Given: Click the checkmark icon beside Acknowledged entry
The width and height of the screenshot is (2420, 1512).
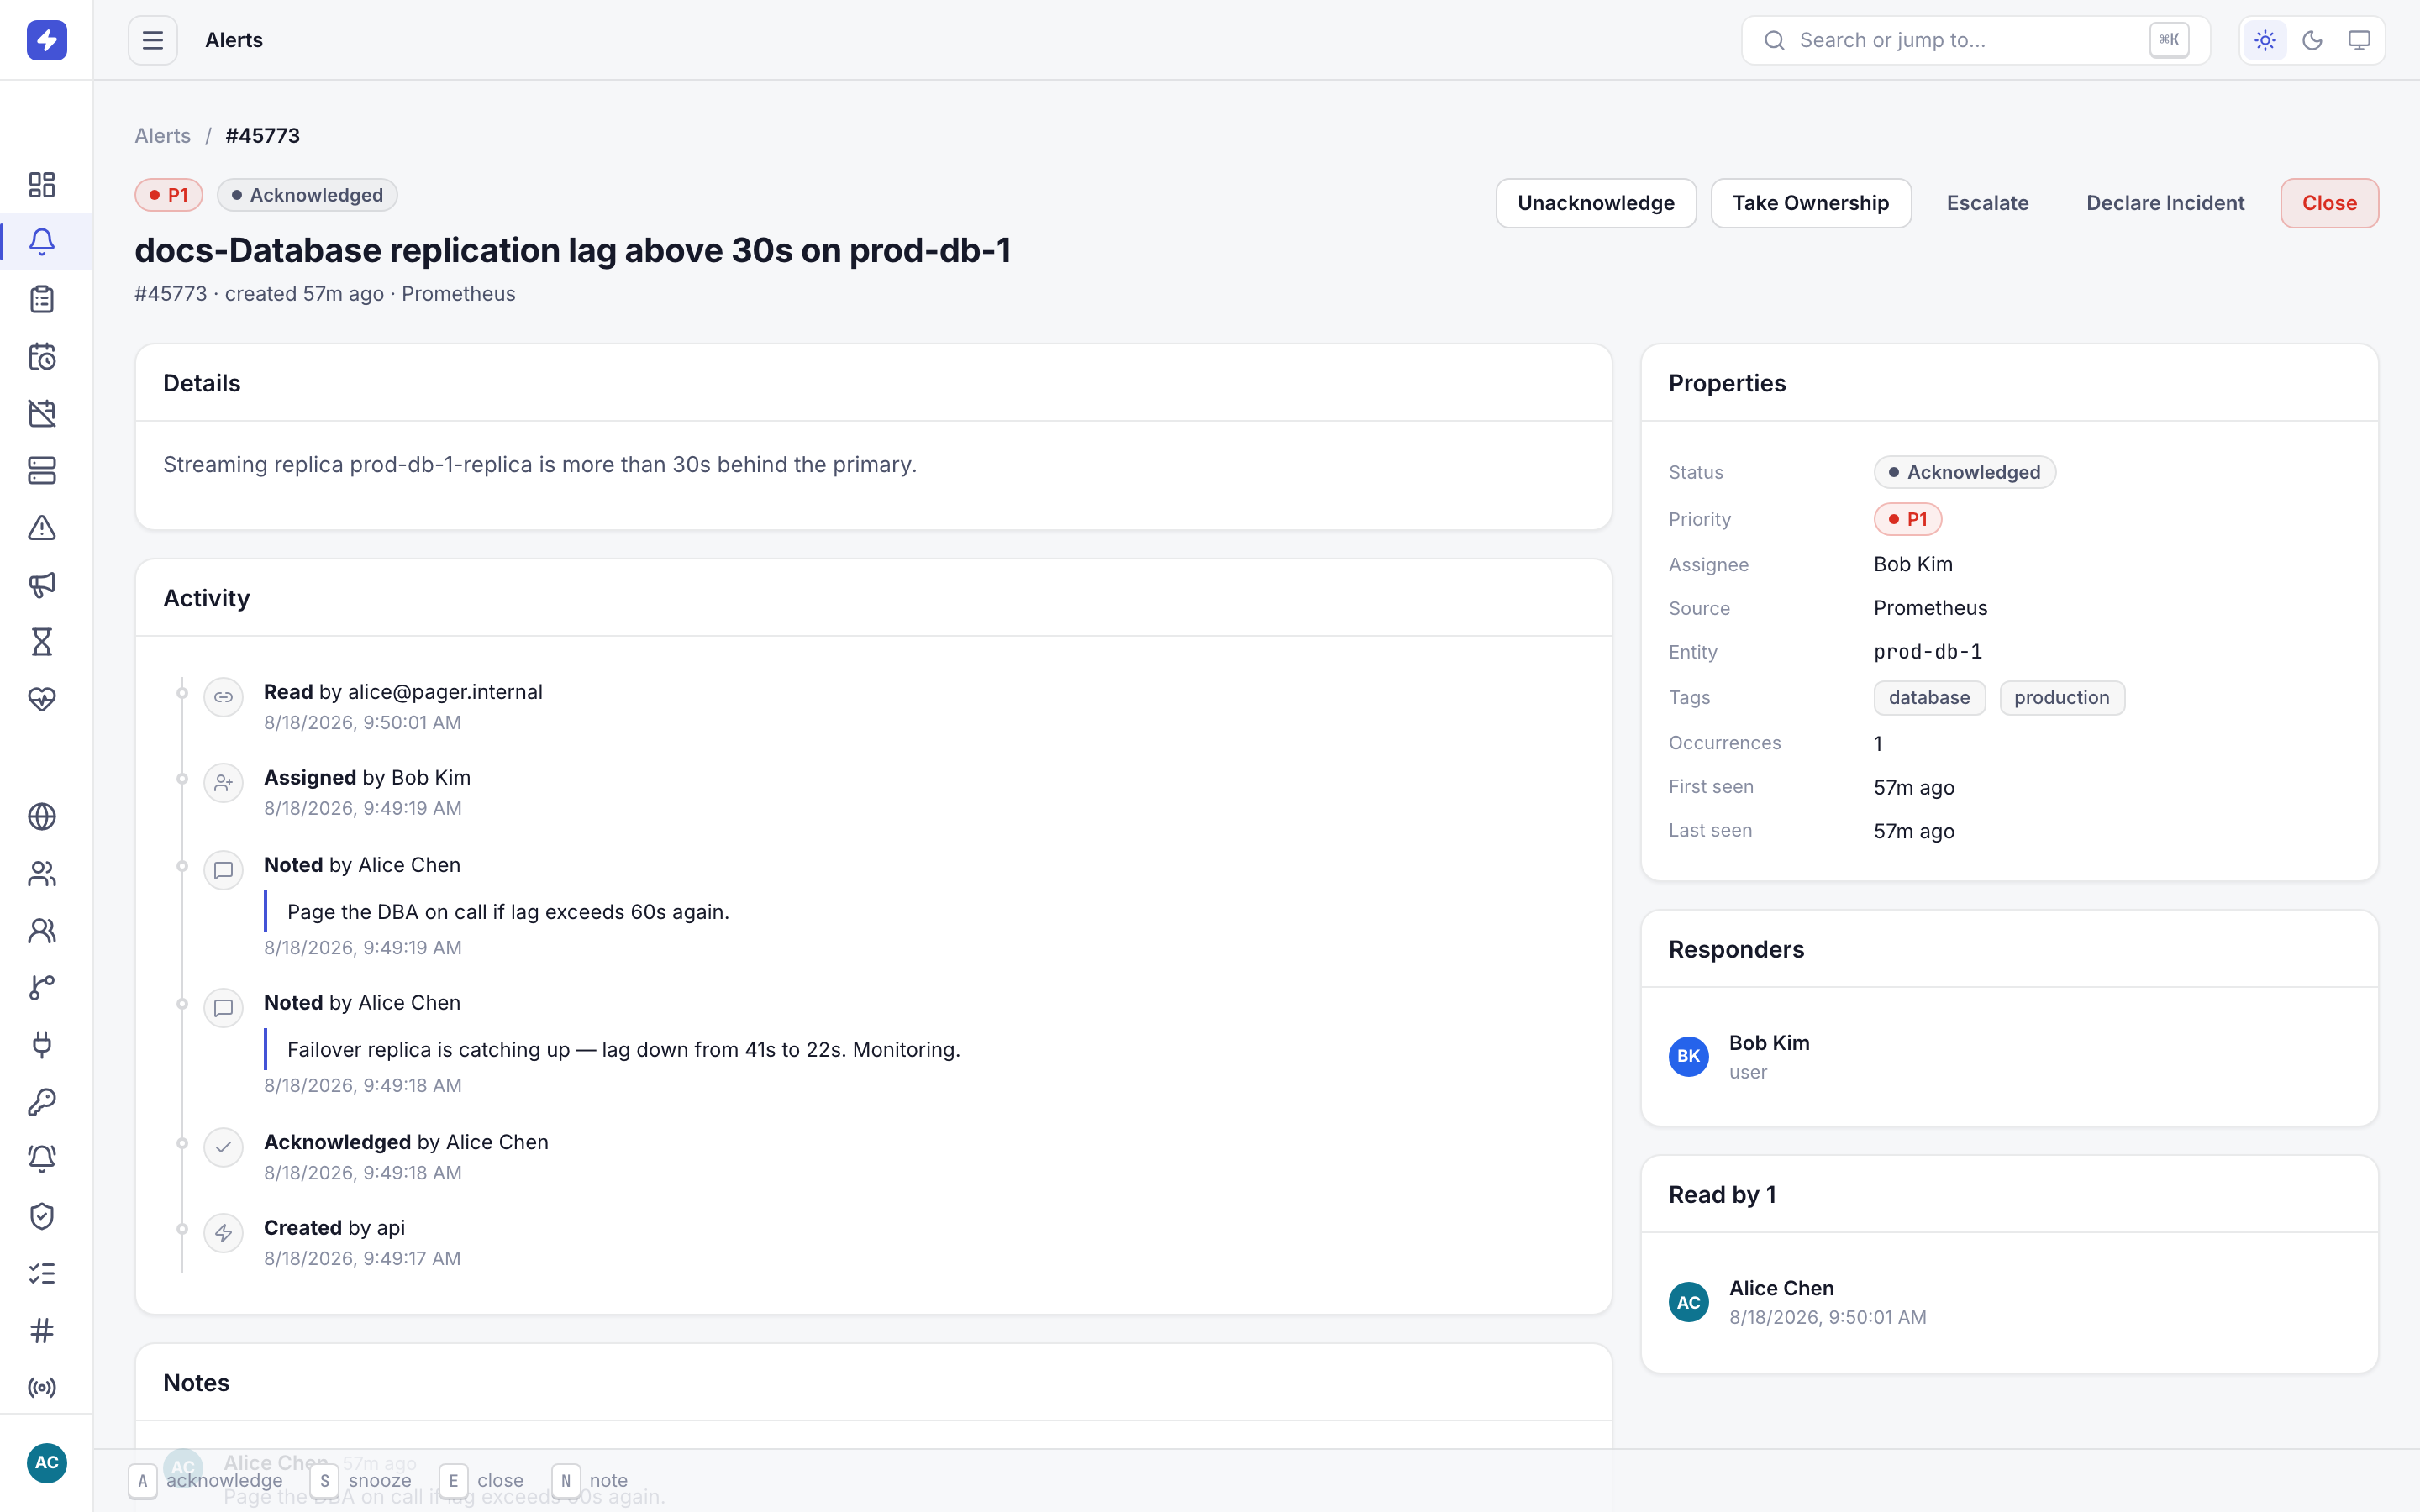Looking at the screenshot, I should (223, 1147).
